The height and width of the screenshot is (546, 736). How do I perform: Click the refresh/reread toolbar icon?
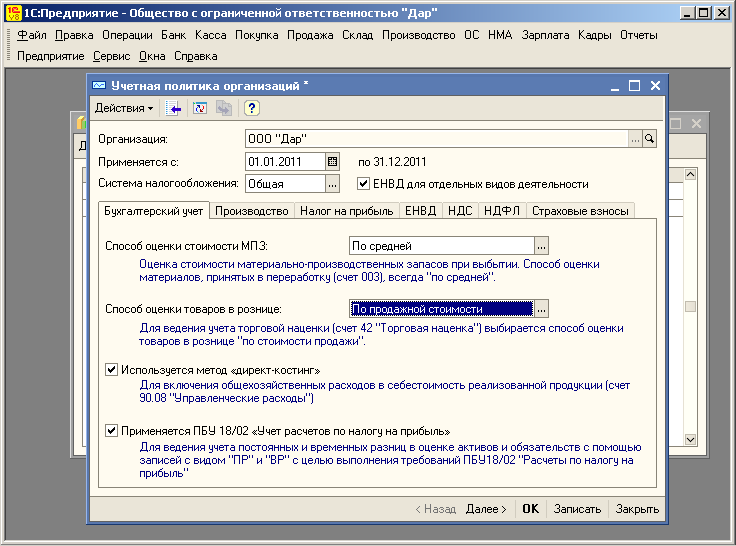tap(200, 108)
